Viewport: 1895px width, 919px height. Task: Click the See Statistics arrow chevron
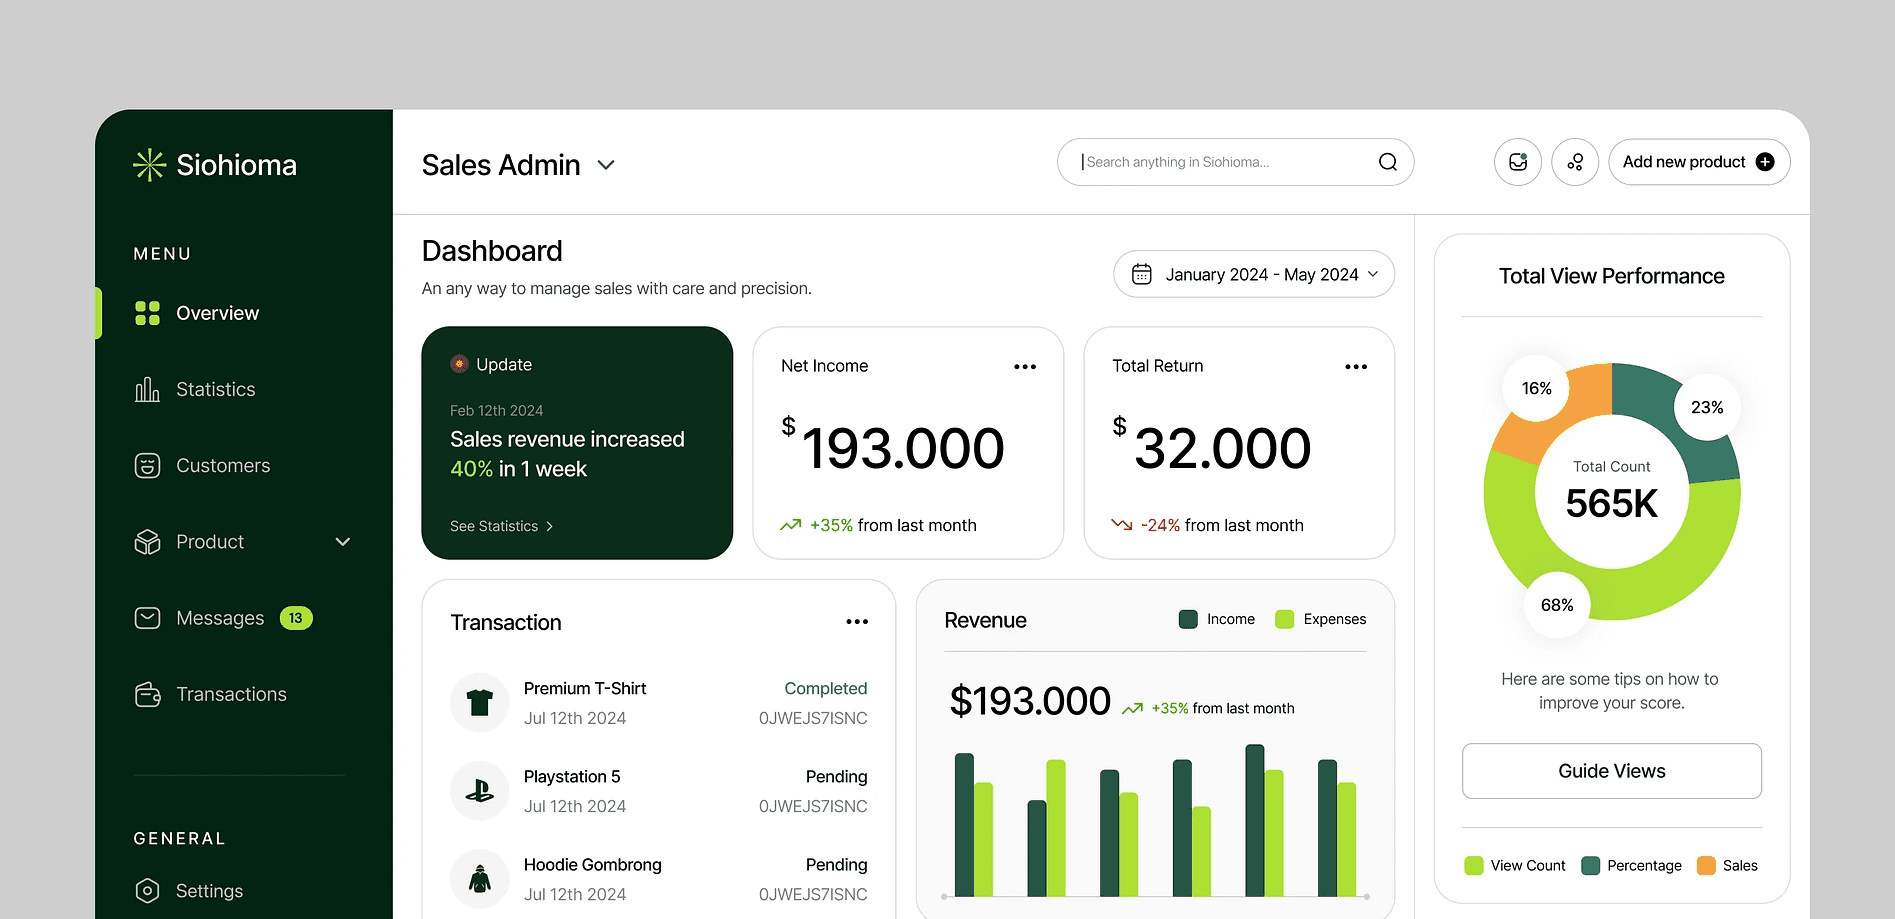click(x=549, y=526)
